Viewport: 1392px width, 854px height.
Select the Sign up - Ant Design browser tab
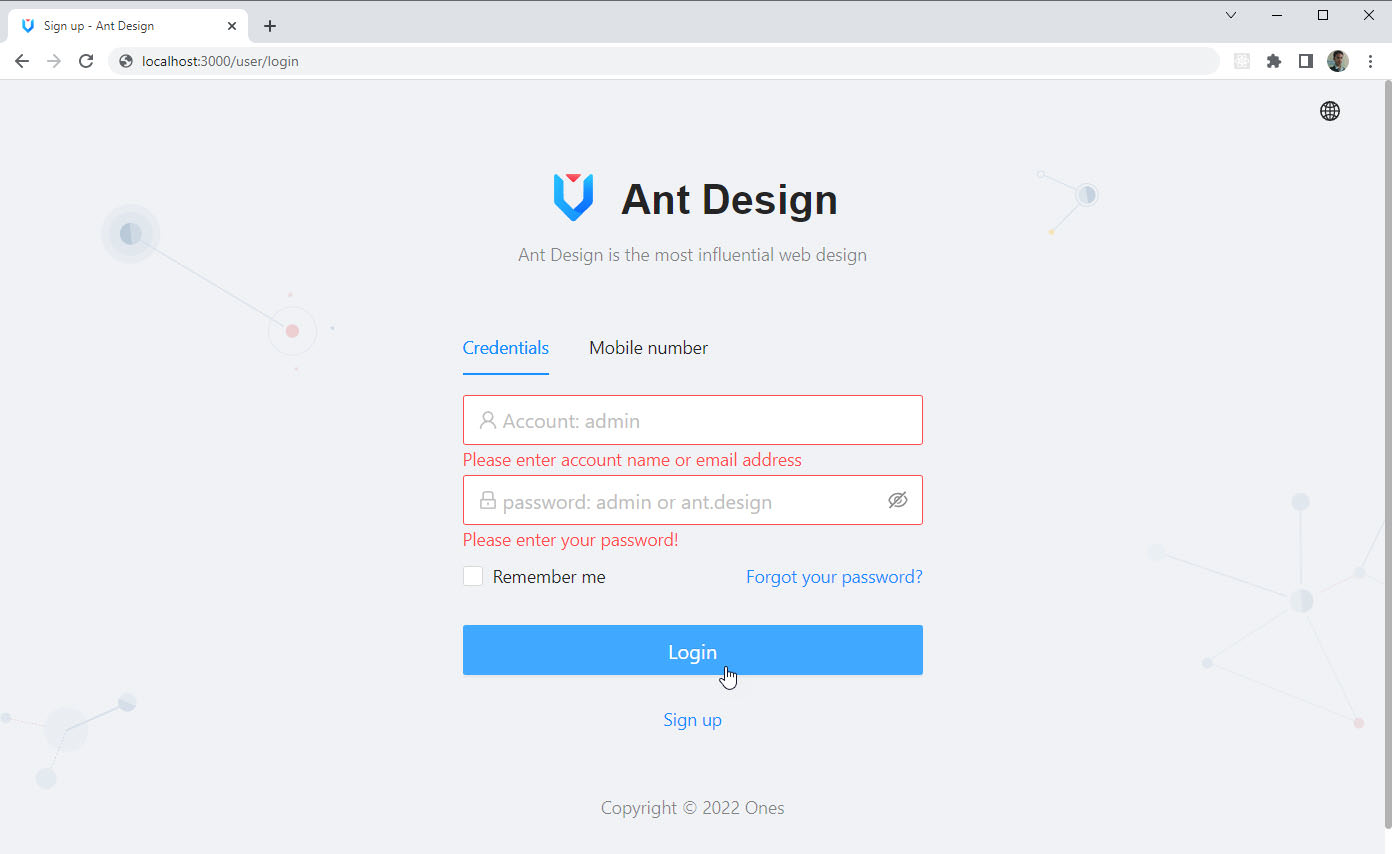click(128, 26)
